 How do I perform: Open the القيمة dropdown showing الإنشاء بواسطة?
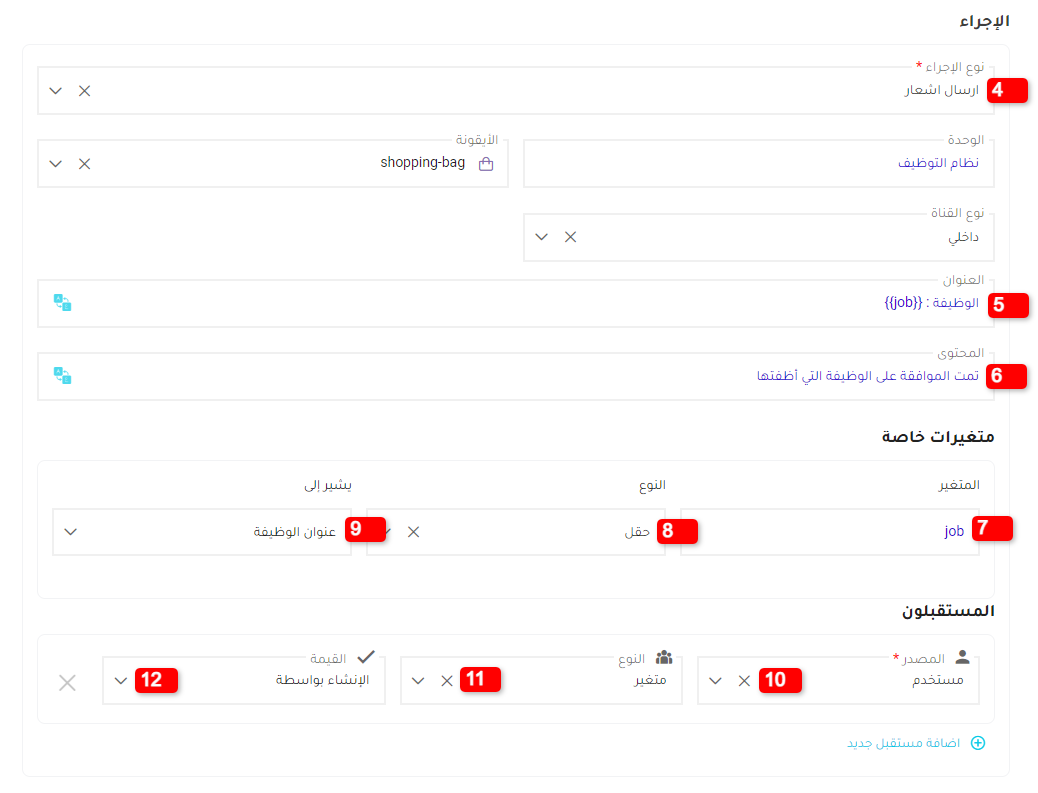coord(120,680)
